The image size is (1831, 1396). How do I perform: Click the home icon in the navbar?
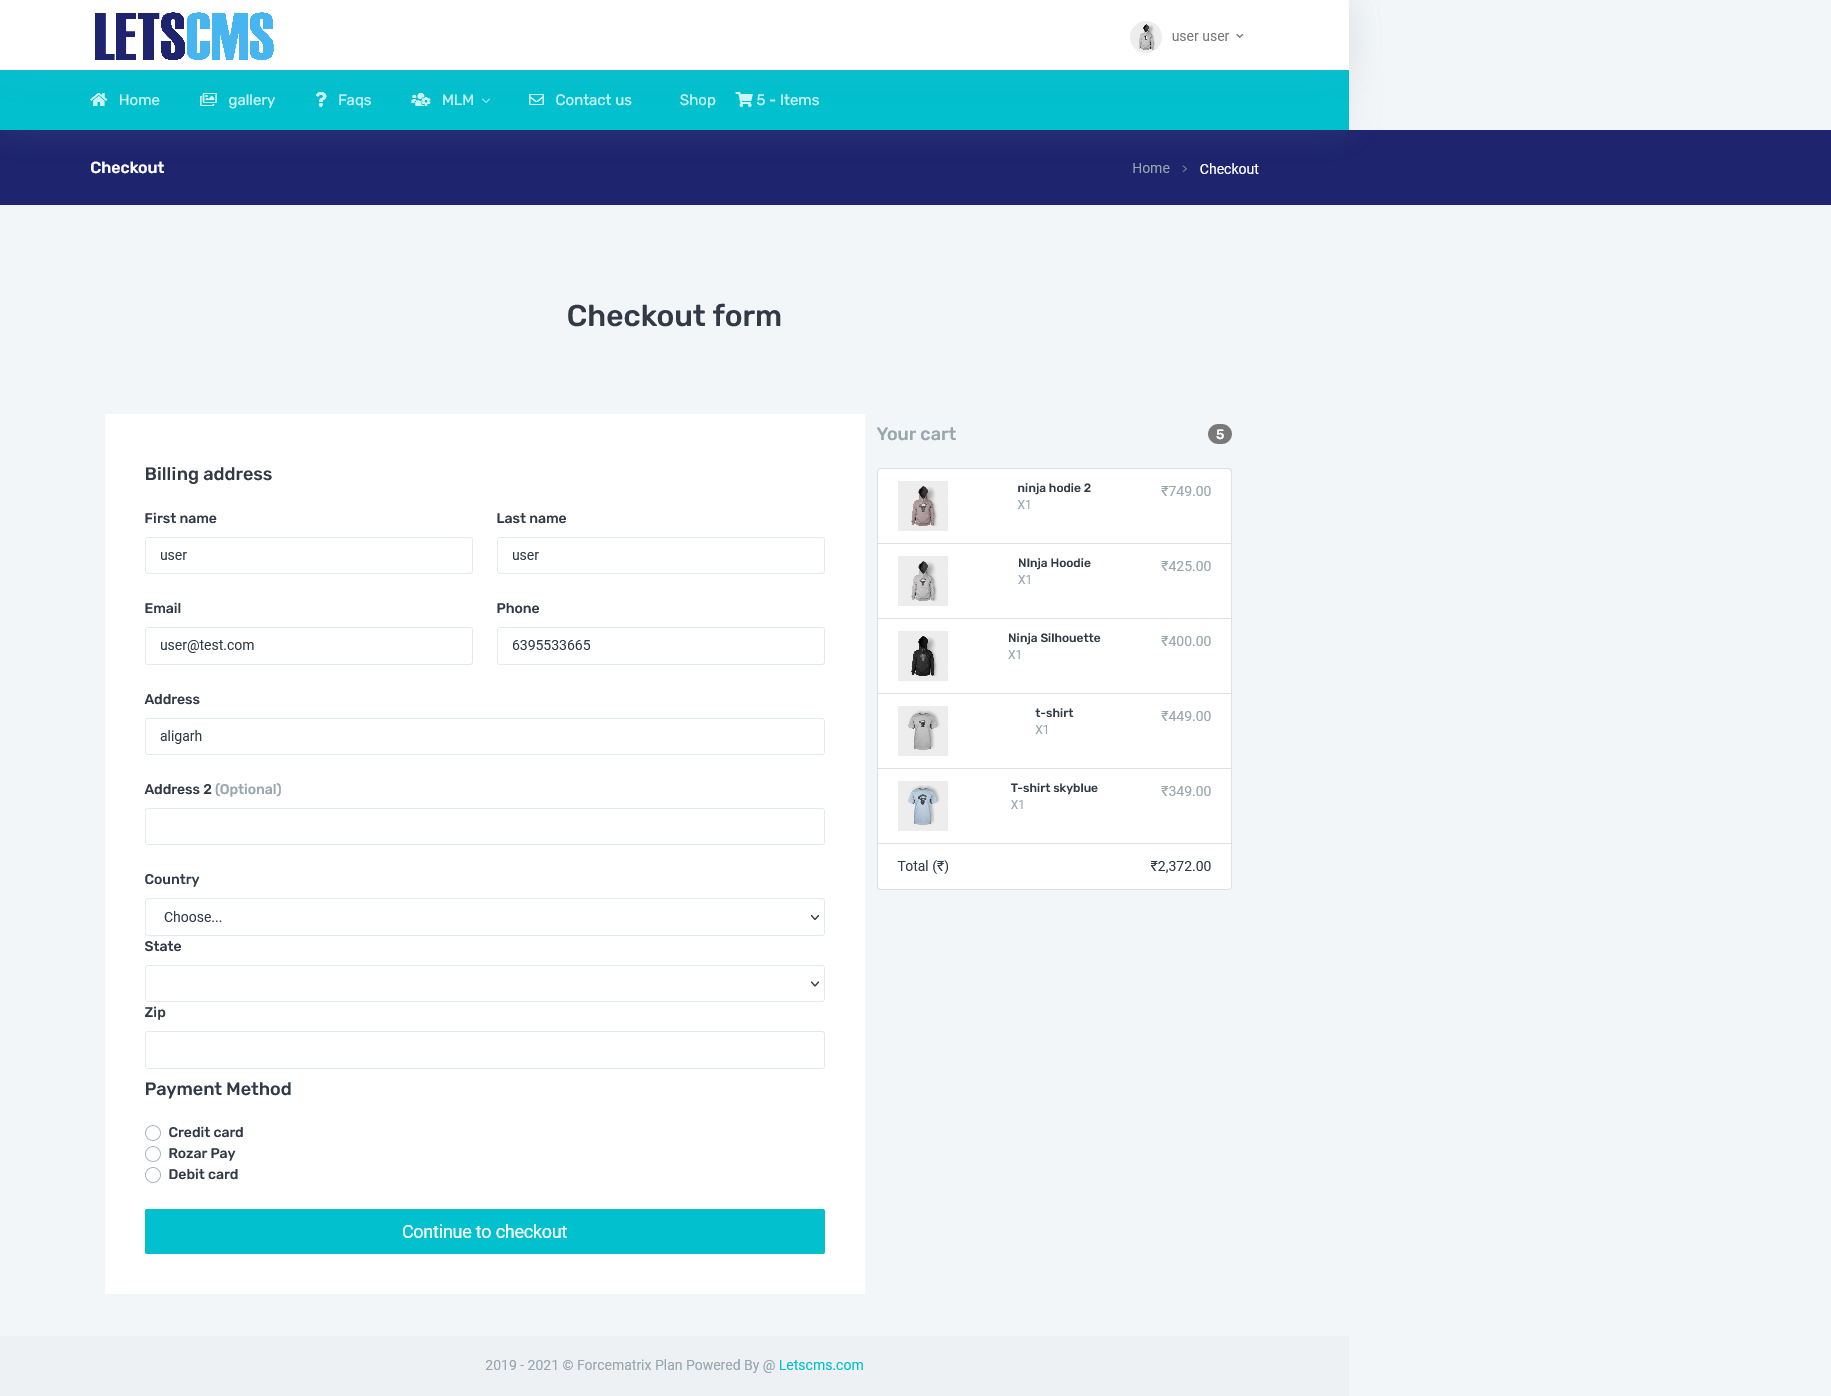(x=99, y=100)
